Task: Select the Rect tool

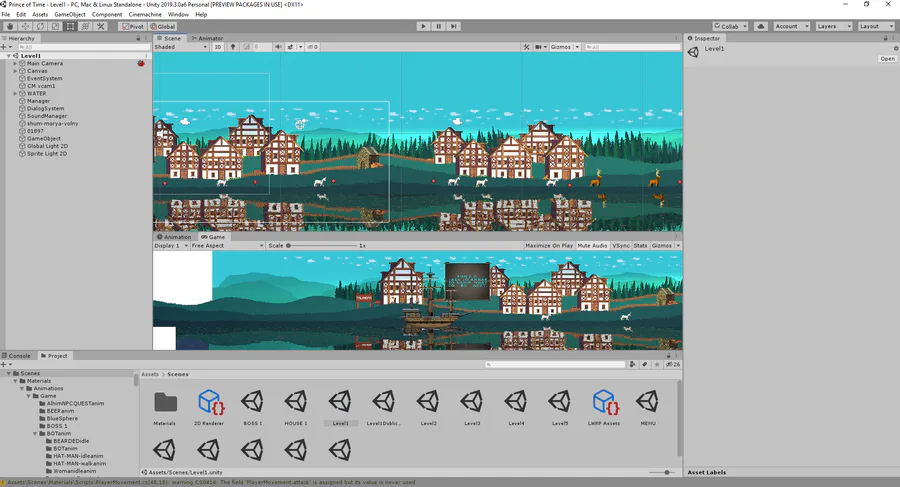Action: click(70, 26)
